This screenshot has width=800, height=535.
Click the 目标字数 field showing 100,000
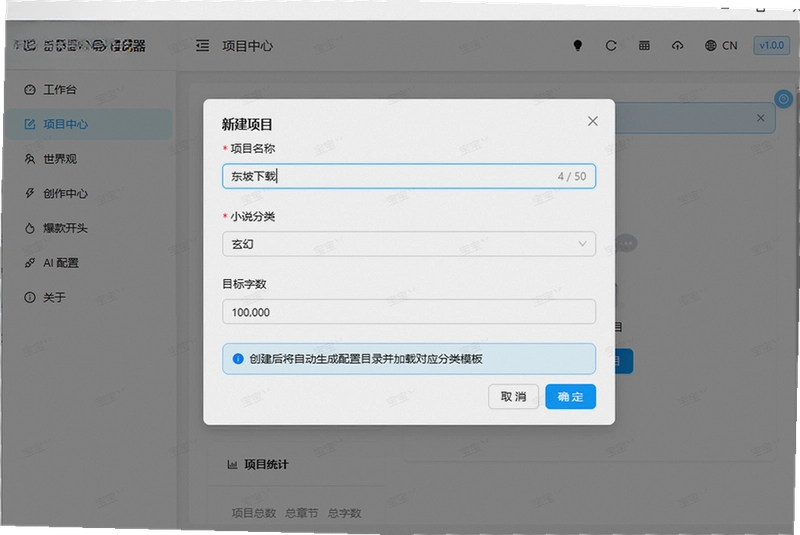(409, 312)
